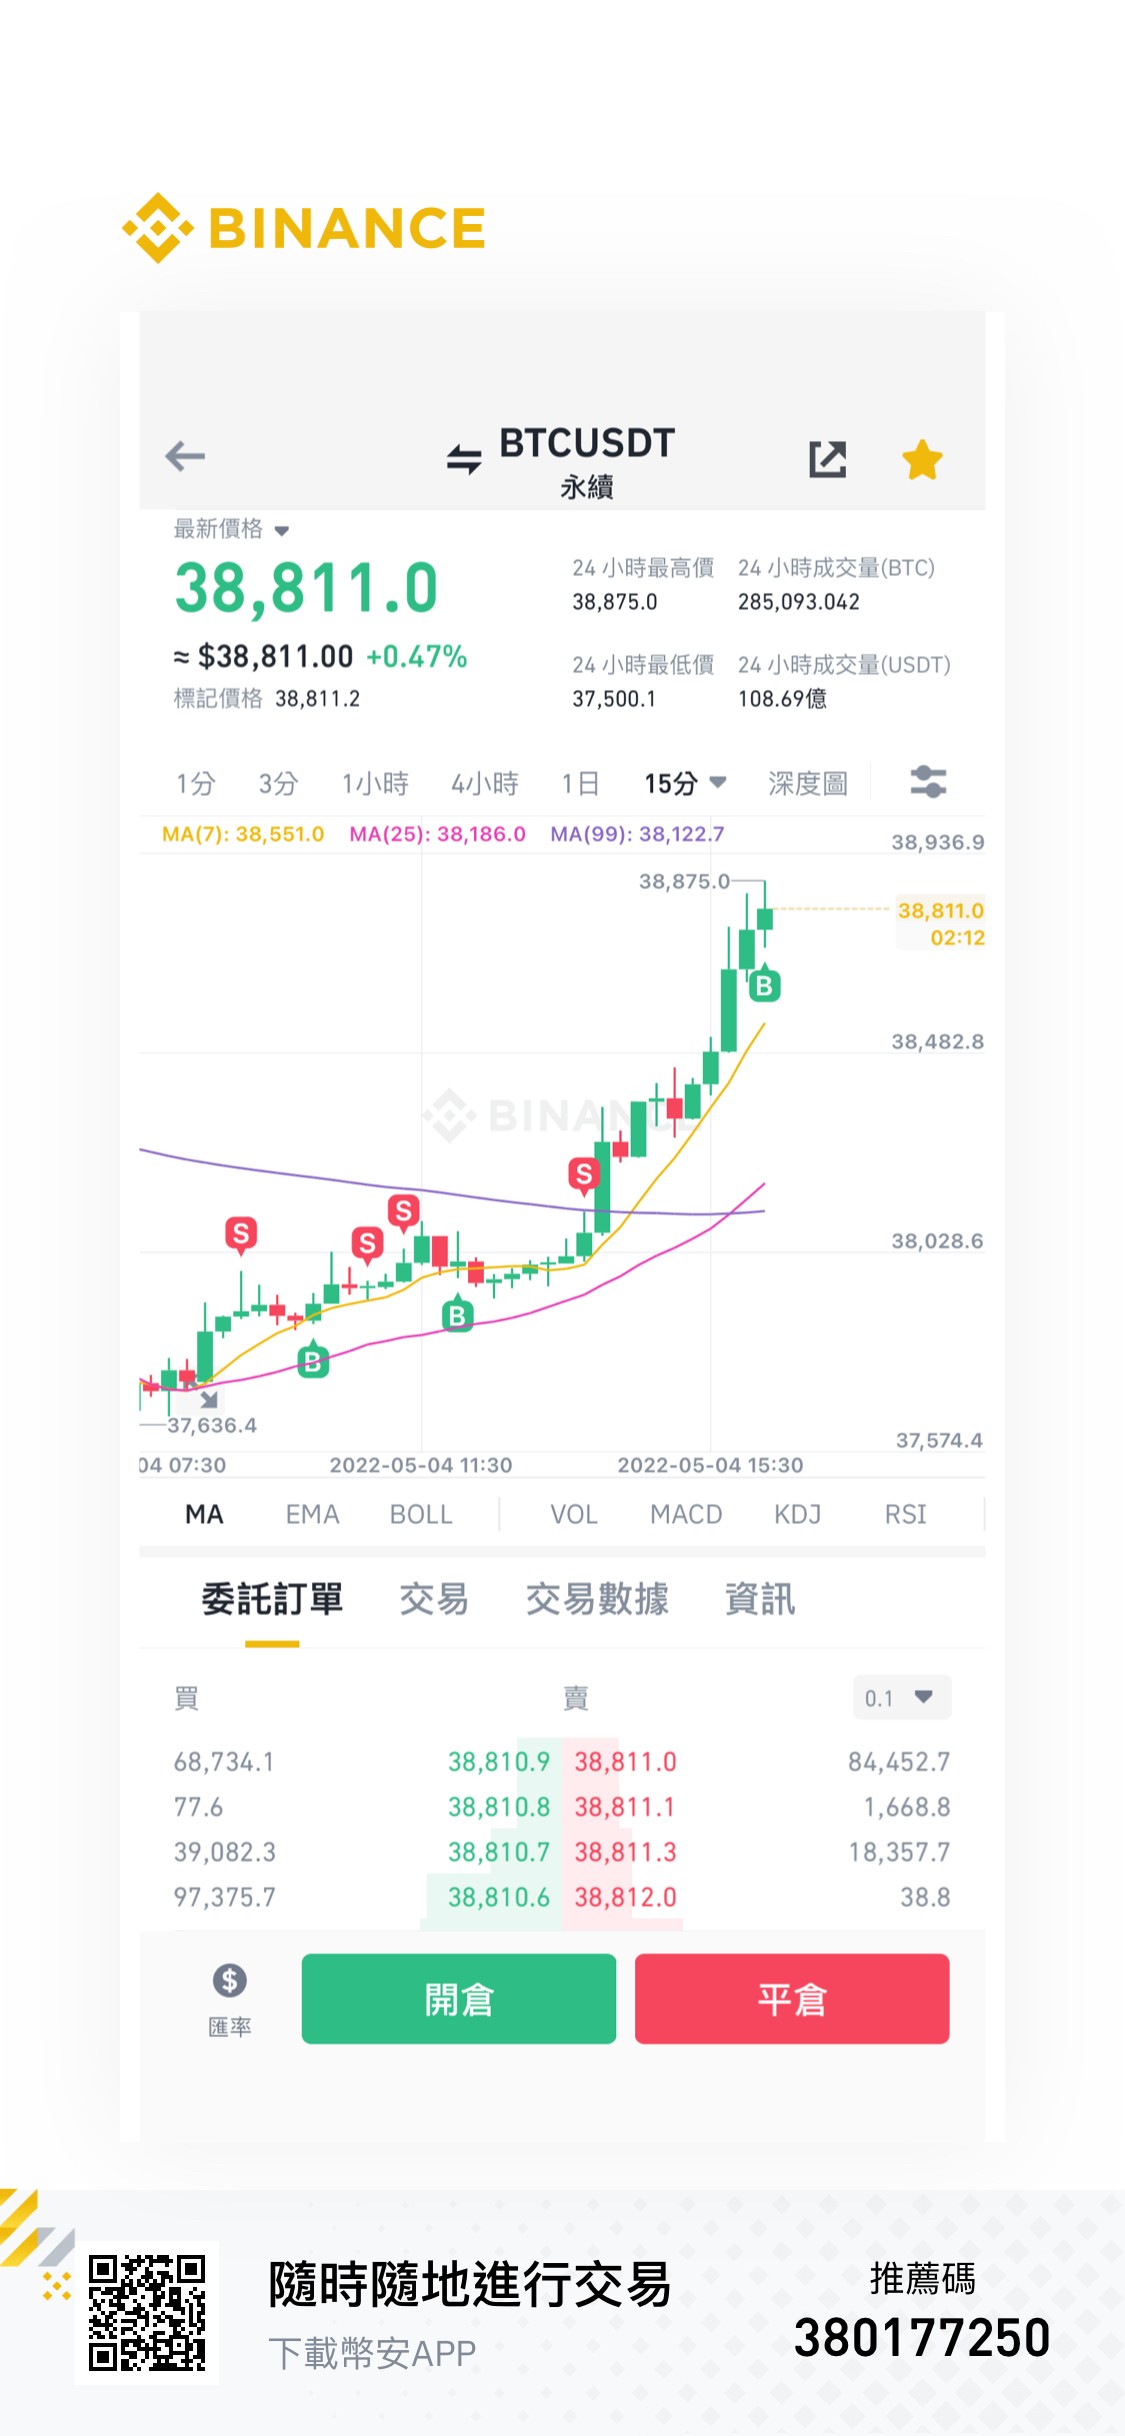Select the 1小時 timeframe
The height and width of the screenshot is (2436, 1125).
[x=375, y=783]
